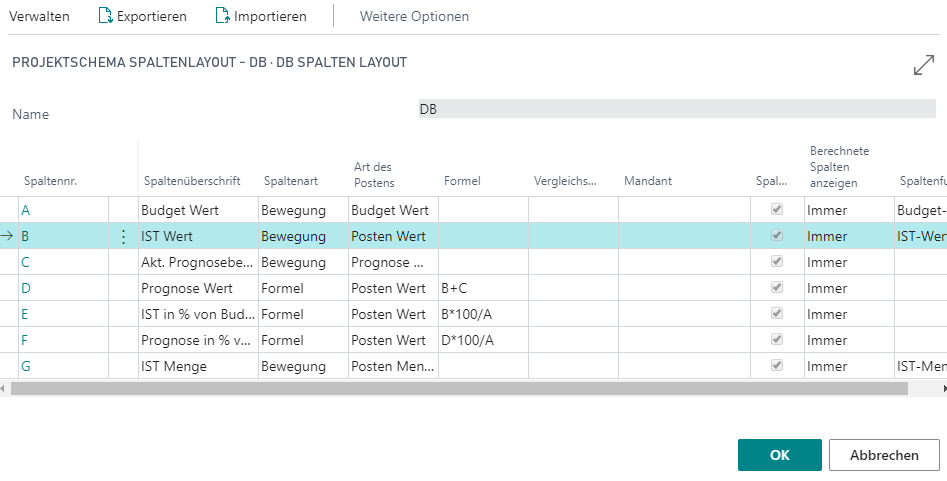Click the Vergleichs... cell in row D
The width and height of the screenshot is (947, 481).
point(573,288)
